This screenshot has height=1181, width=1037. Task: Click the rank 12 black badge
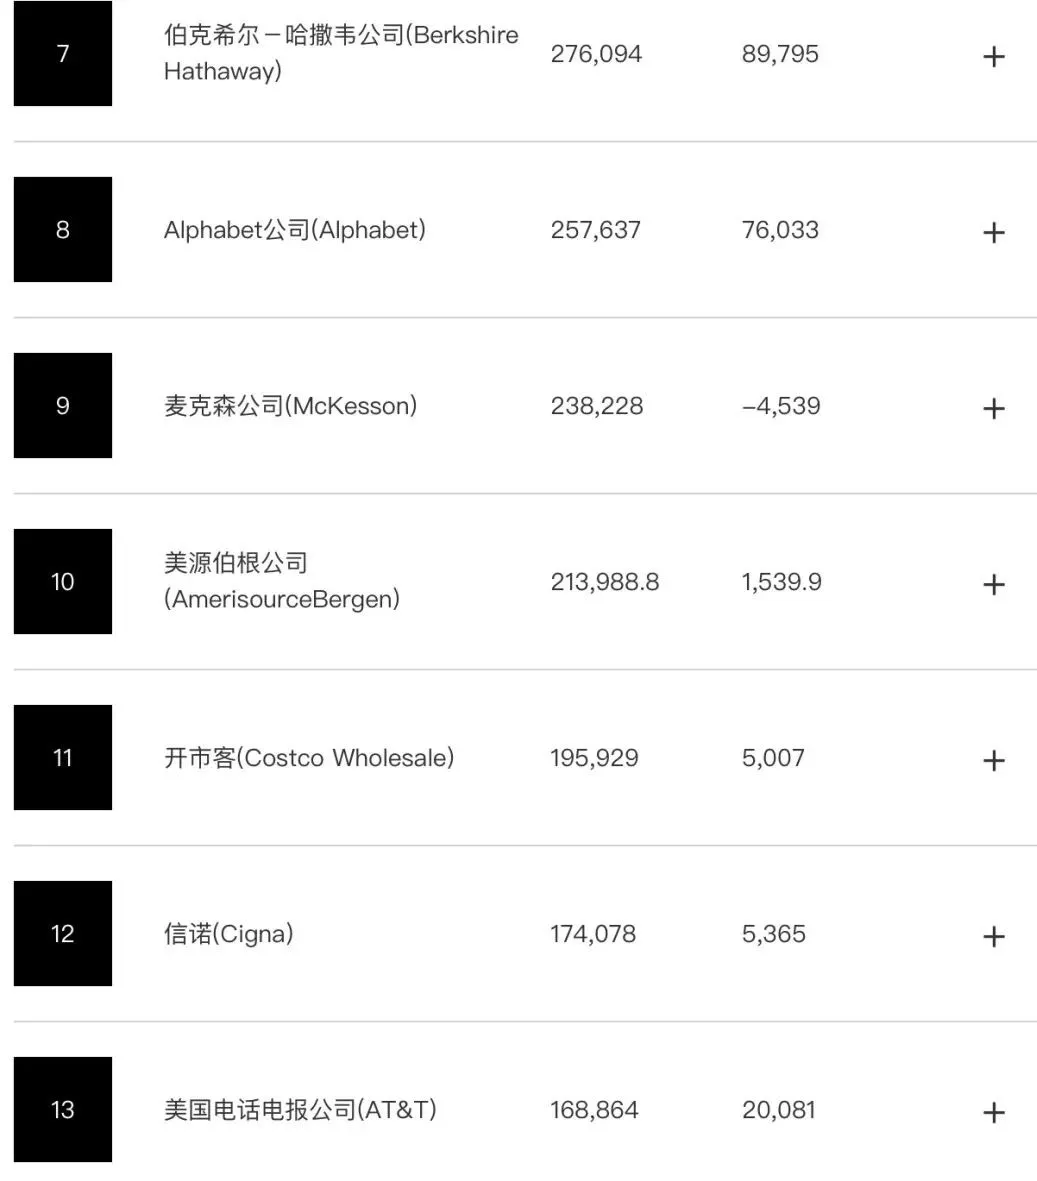point(63,934)
